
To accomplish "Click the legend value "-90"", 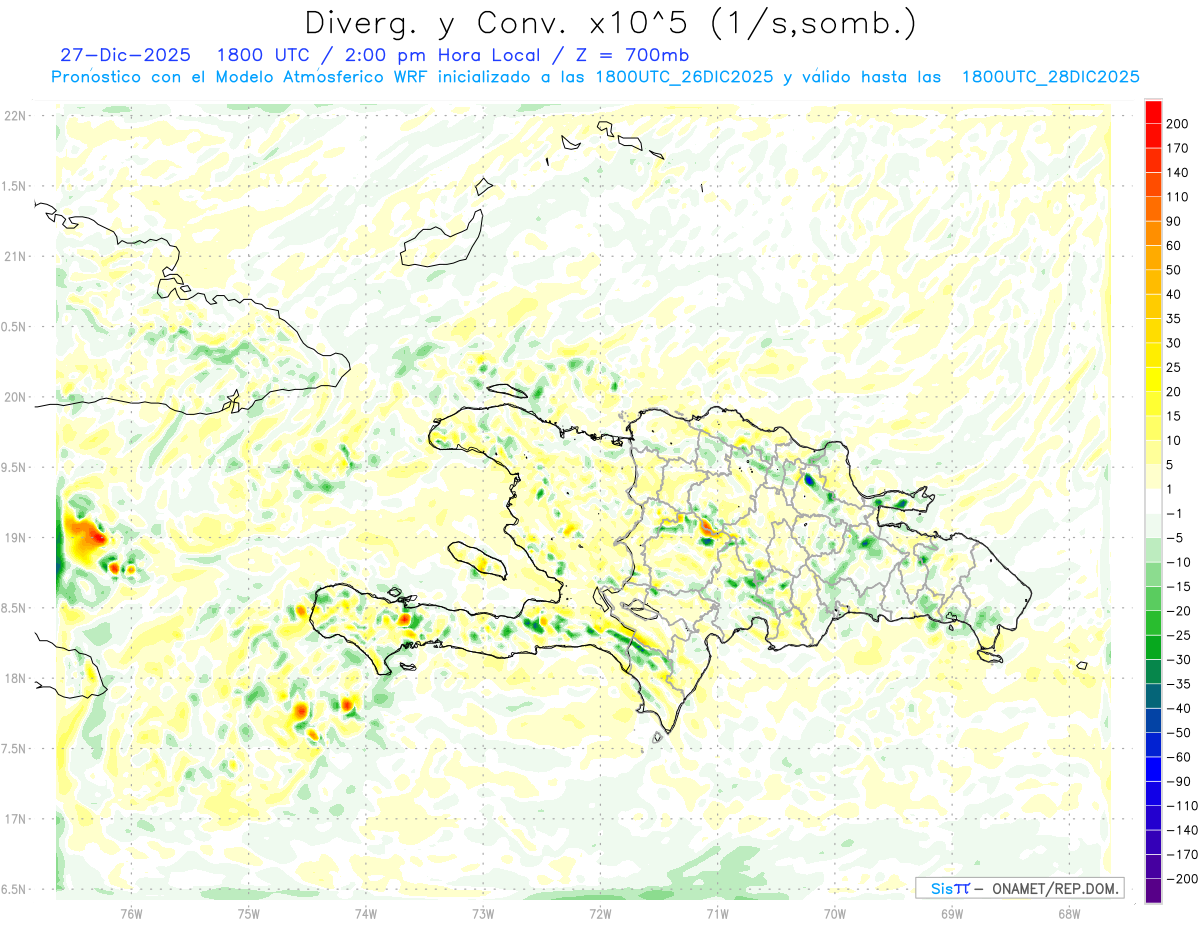I will click(x=1176, y=781).
